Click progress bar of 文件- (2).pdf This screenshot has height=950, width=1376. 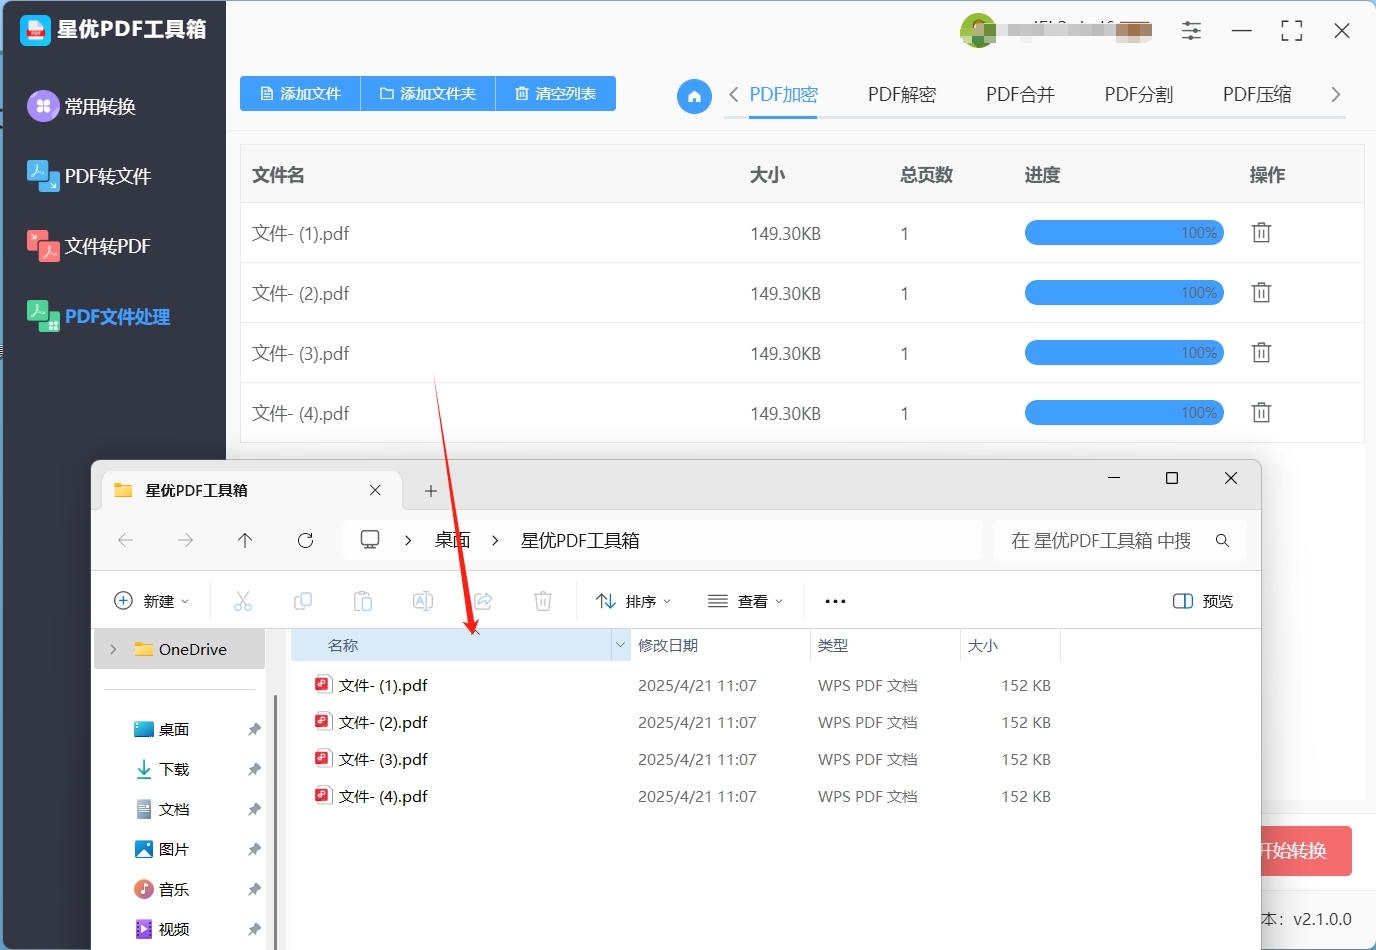pos(1124,293)
